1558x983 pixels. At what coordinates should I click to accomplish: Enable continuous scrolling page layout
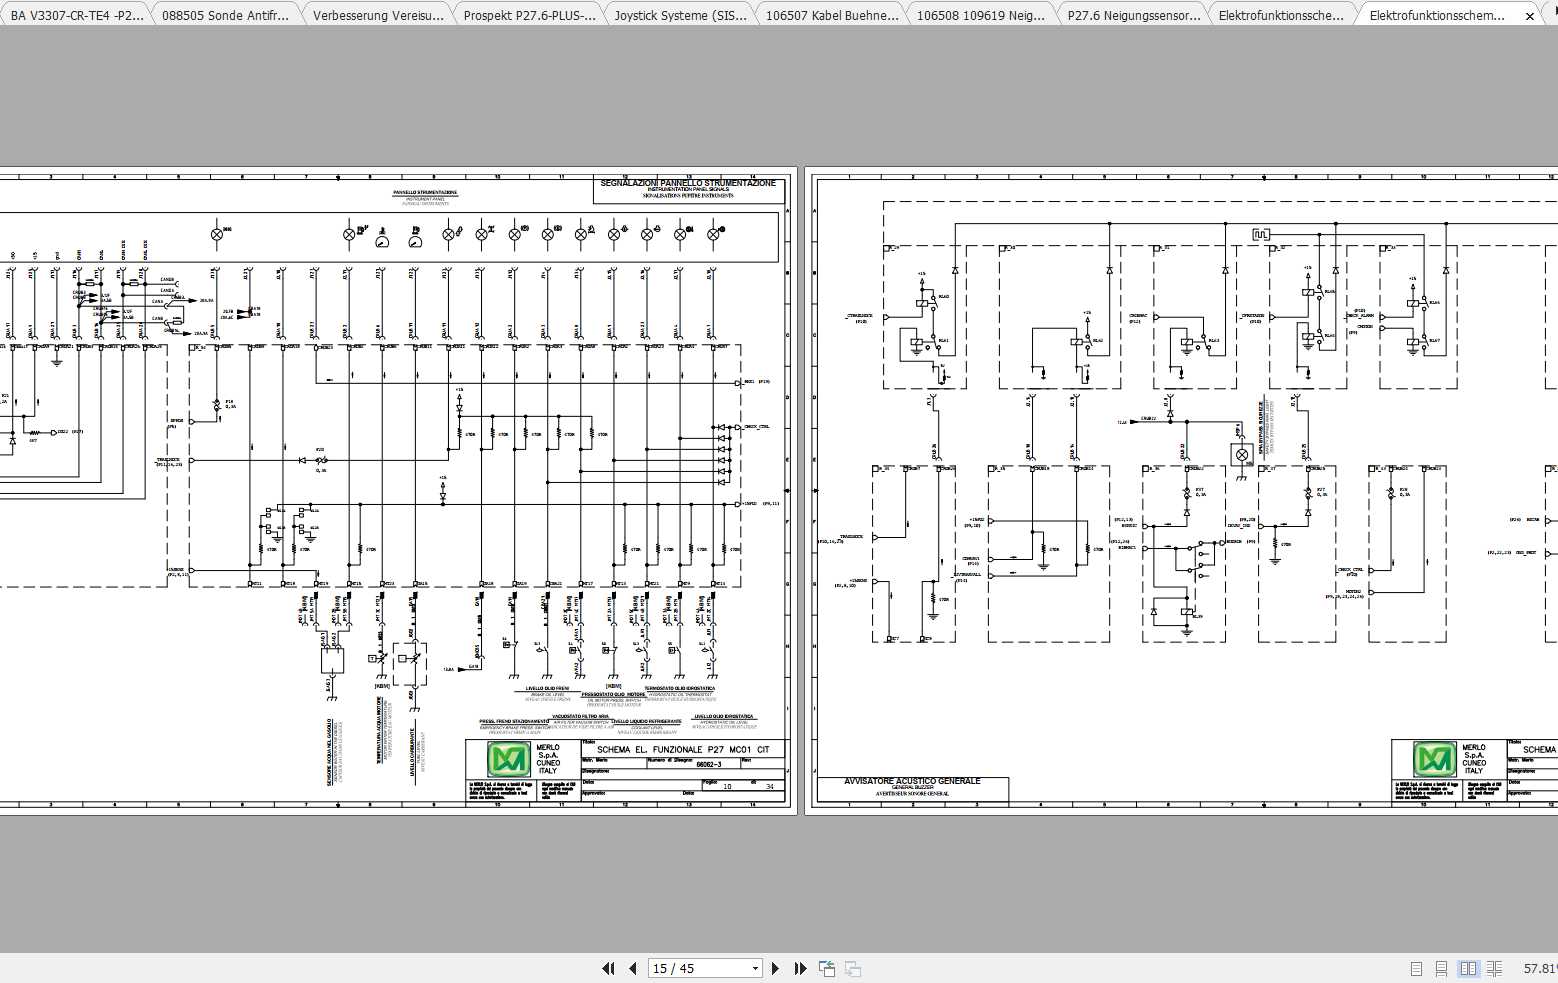[1441, 968]
